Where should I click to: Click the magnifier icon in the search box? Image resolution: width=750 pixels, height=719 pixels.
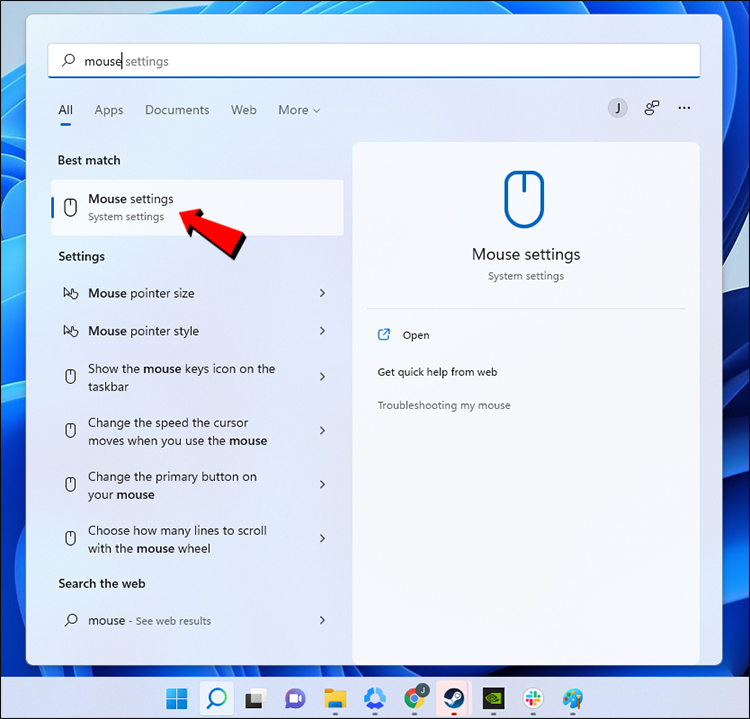click(69, 60)
